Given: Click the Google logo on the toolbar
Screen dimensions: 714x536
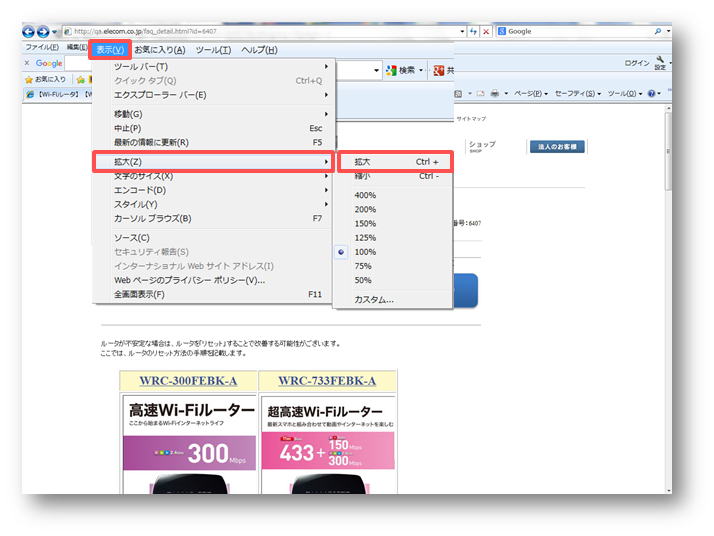Looking at the screenshot, I should click(49, 63).
